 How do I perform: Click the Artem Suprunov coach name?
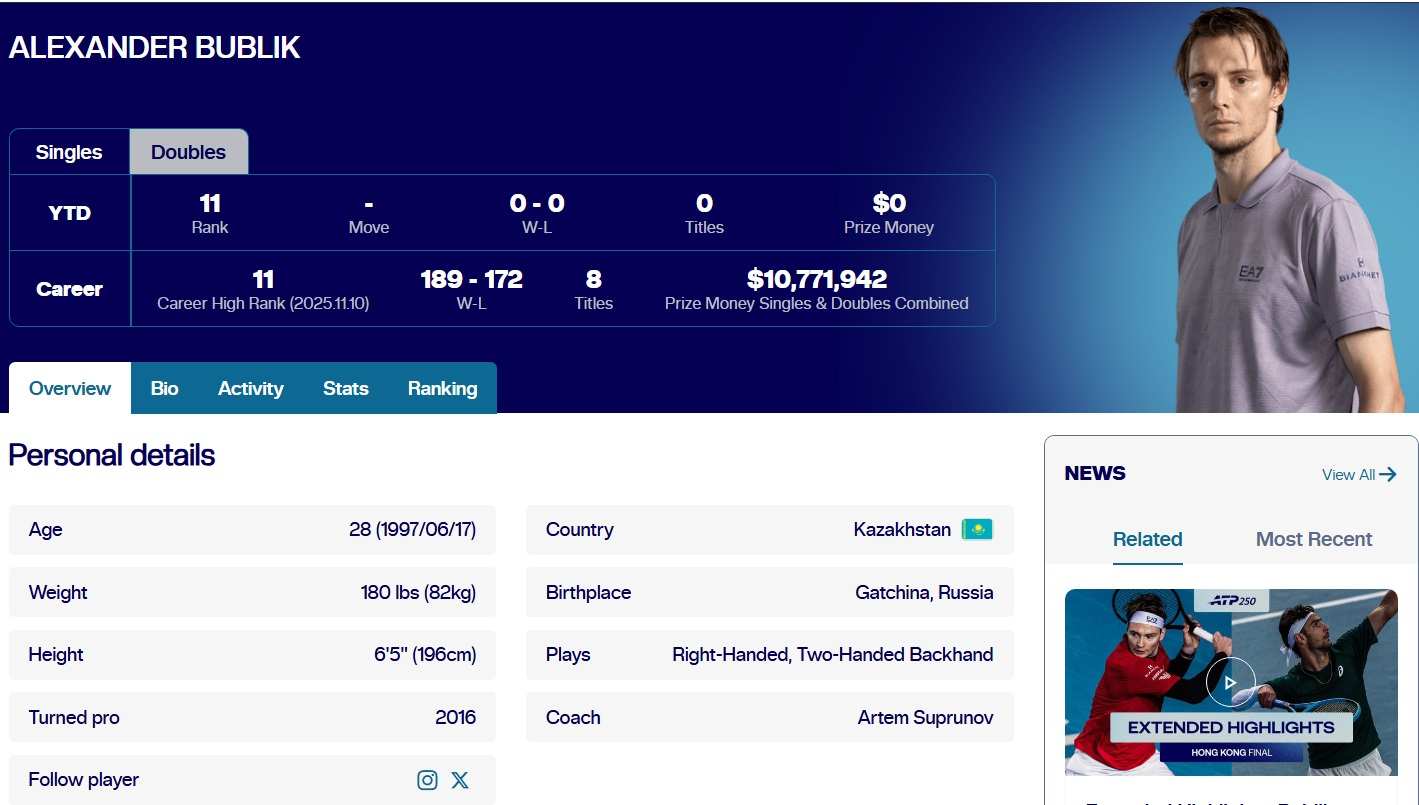[925, 717]
